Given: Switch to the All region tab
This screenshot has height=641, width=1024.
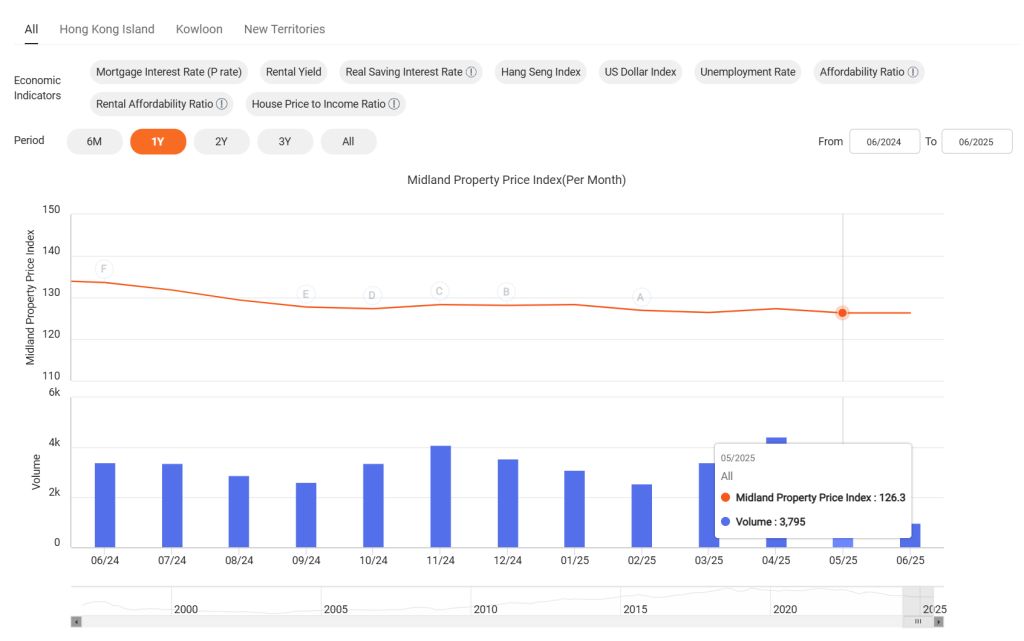Looking at the screenshot, I should coord(31,29).
